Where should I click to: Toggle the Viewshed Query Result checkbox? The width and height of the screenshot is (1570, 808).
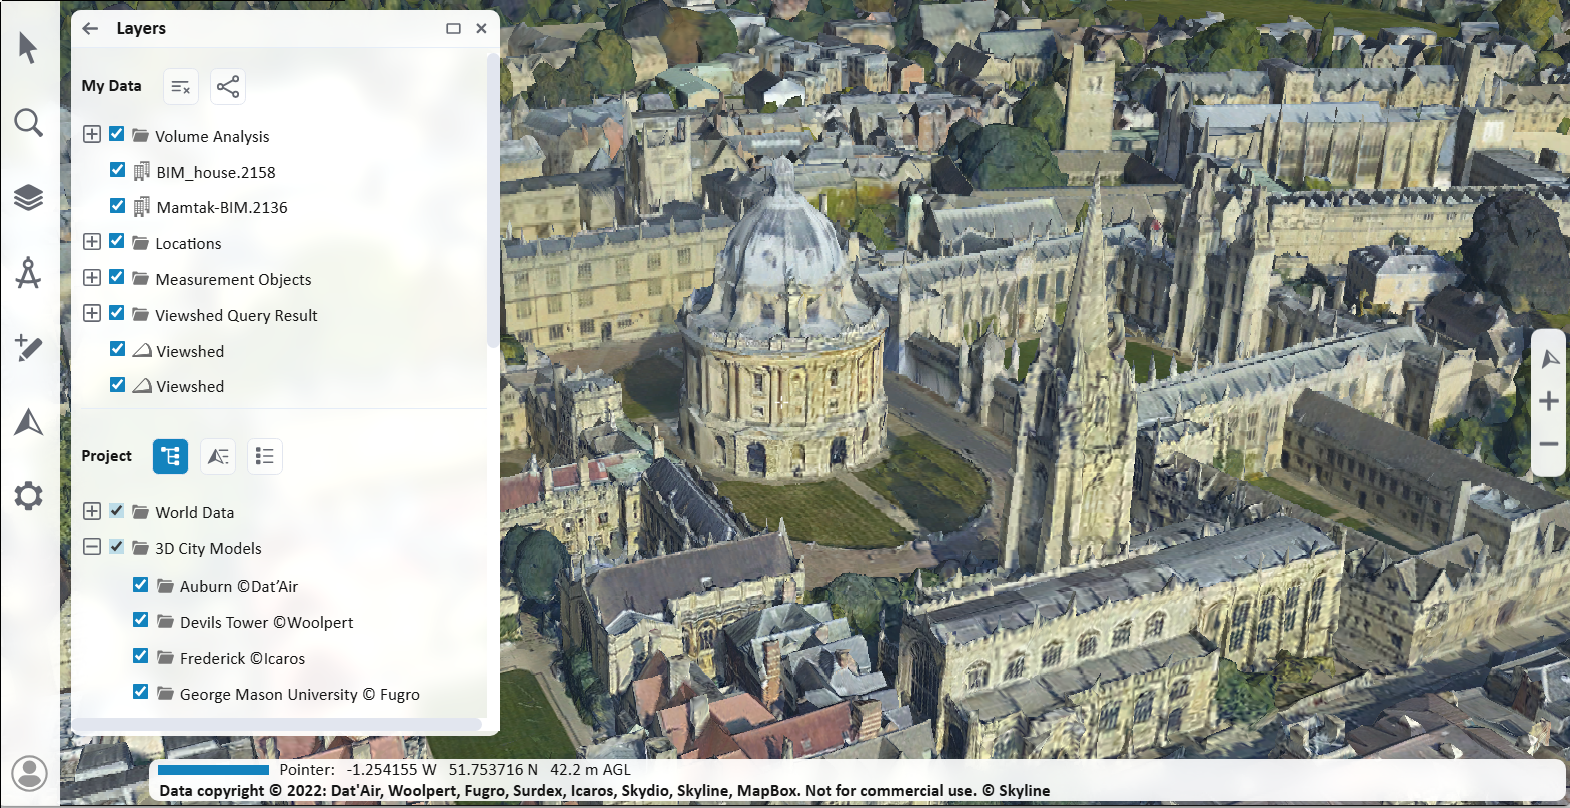click(x=117, y=313)
